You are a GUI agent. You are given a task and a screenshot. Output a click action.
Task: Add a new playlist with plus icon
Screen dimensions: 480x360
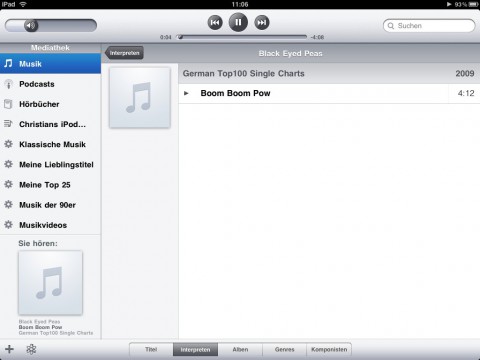(x=9, y=349)
